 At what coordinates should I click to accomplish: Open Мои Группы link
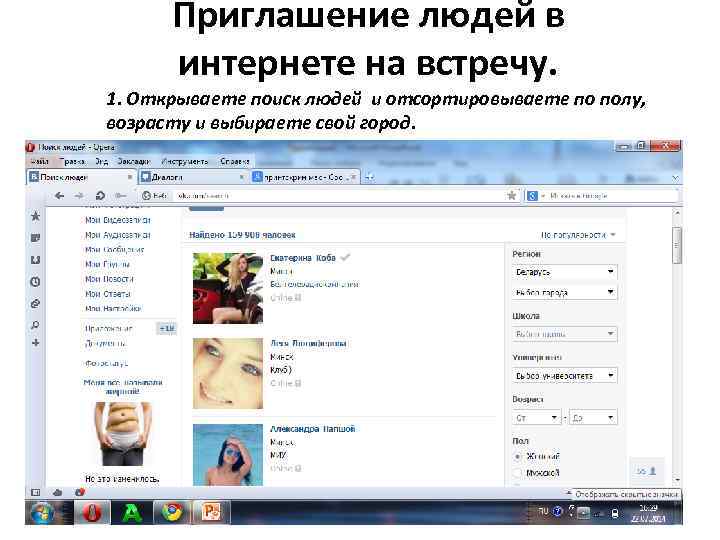[107, 264]
